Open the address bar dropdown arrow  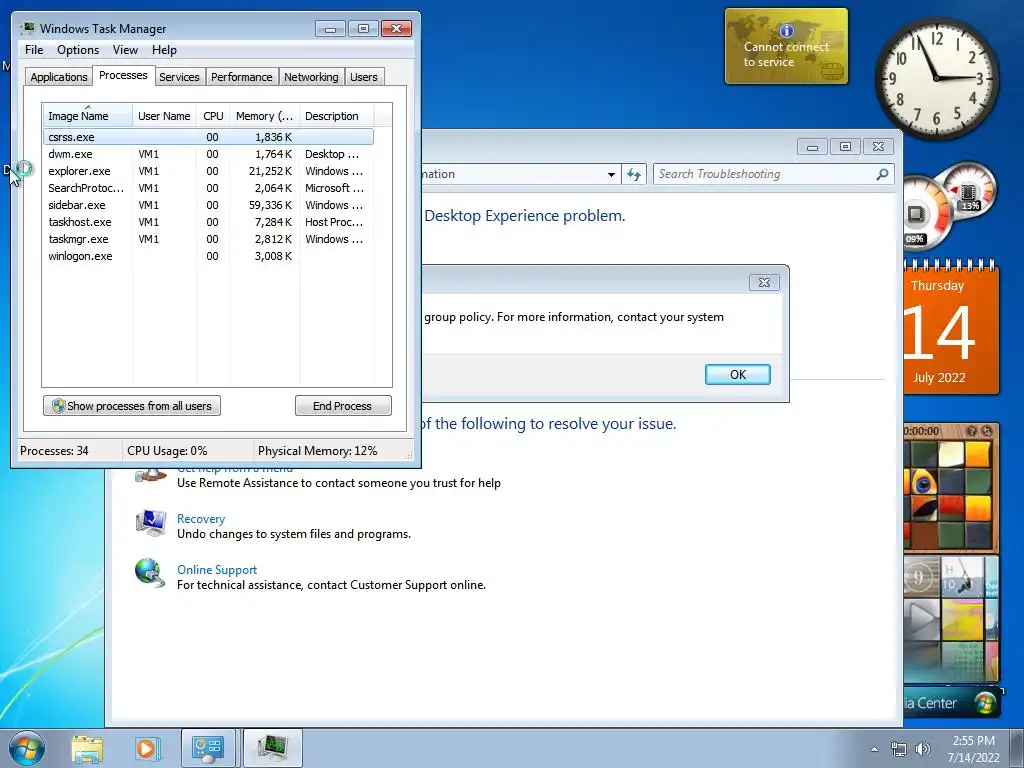[x=611, y=174]
